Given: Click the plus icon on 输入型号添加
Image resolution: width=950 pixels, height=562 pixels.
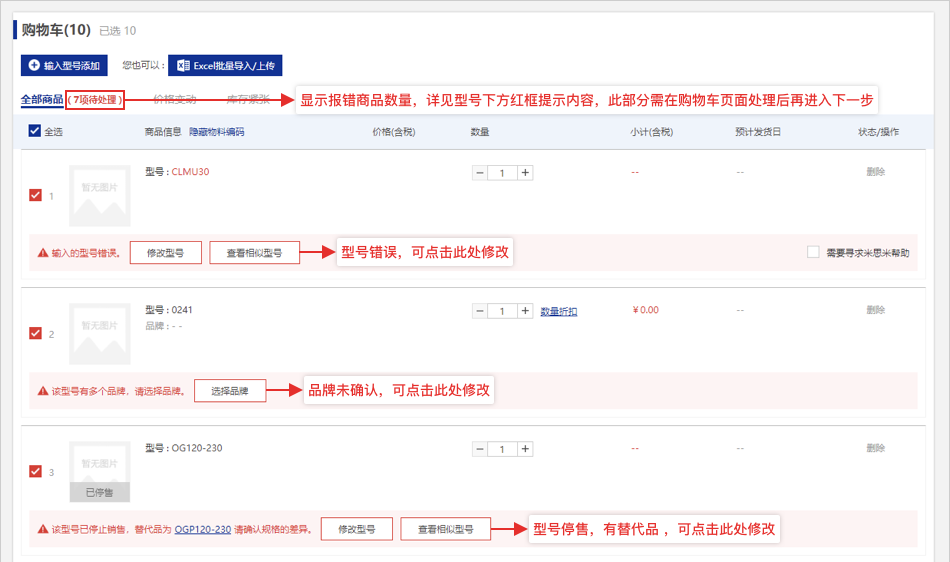Looking at the screenshot, I should (x=34, y=66).
